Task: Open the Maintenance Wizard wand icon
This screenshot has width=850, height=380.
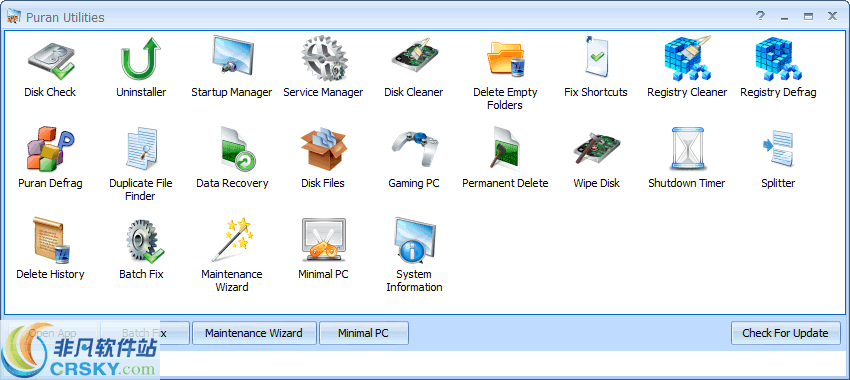Action: tap(233, 240)
